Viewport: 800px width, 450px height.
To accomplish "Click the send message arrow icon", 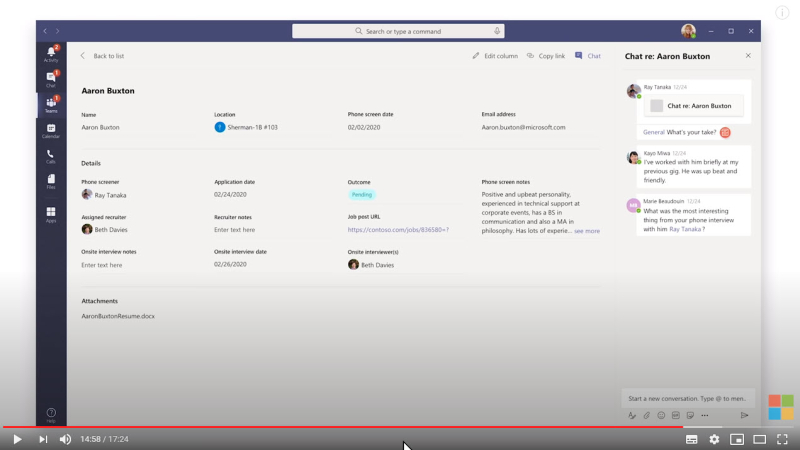I will click(x=744, y=415).
